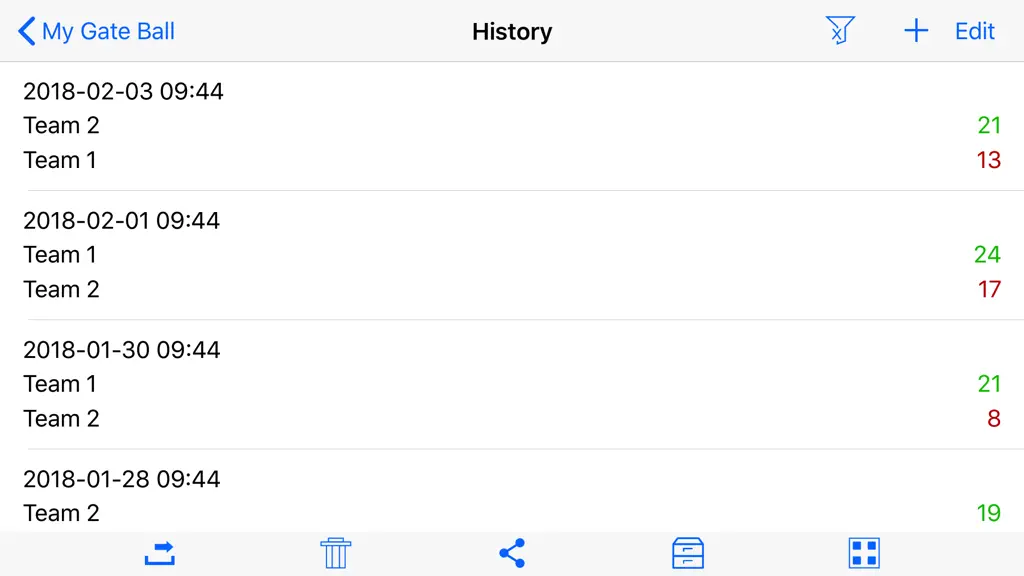1024x576 pixels.
Task: Select Team 2 winning score 21
Action: coord(989,125)
